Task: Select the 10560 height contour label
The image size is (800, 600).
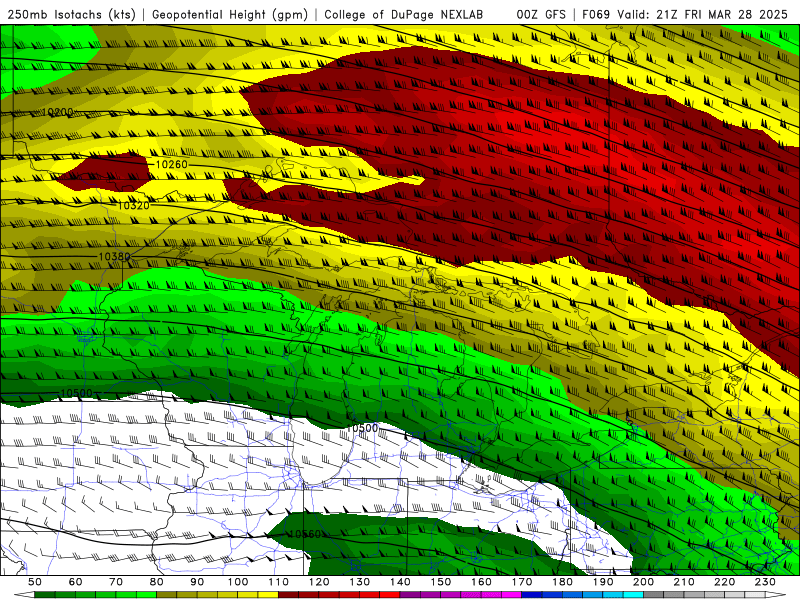Action: click(x=305, y=534)
